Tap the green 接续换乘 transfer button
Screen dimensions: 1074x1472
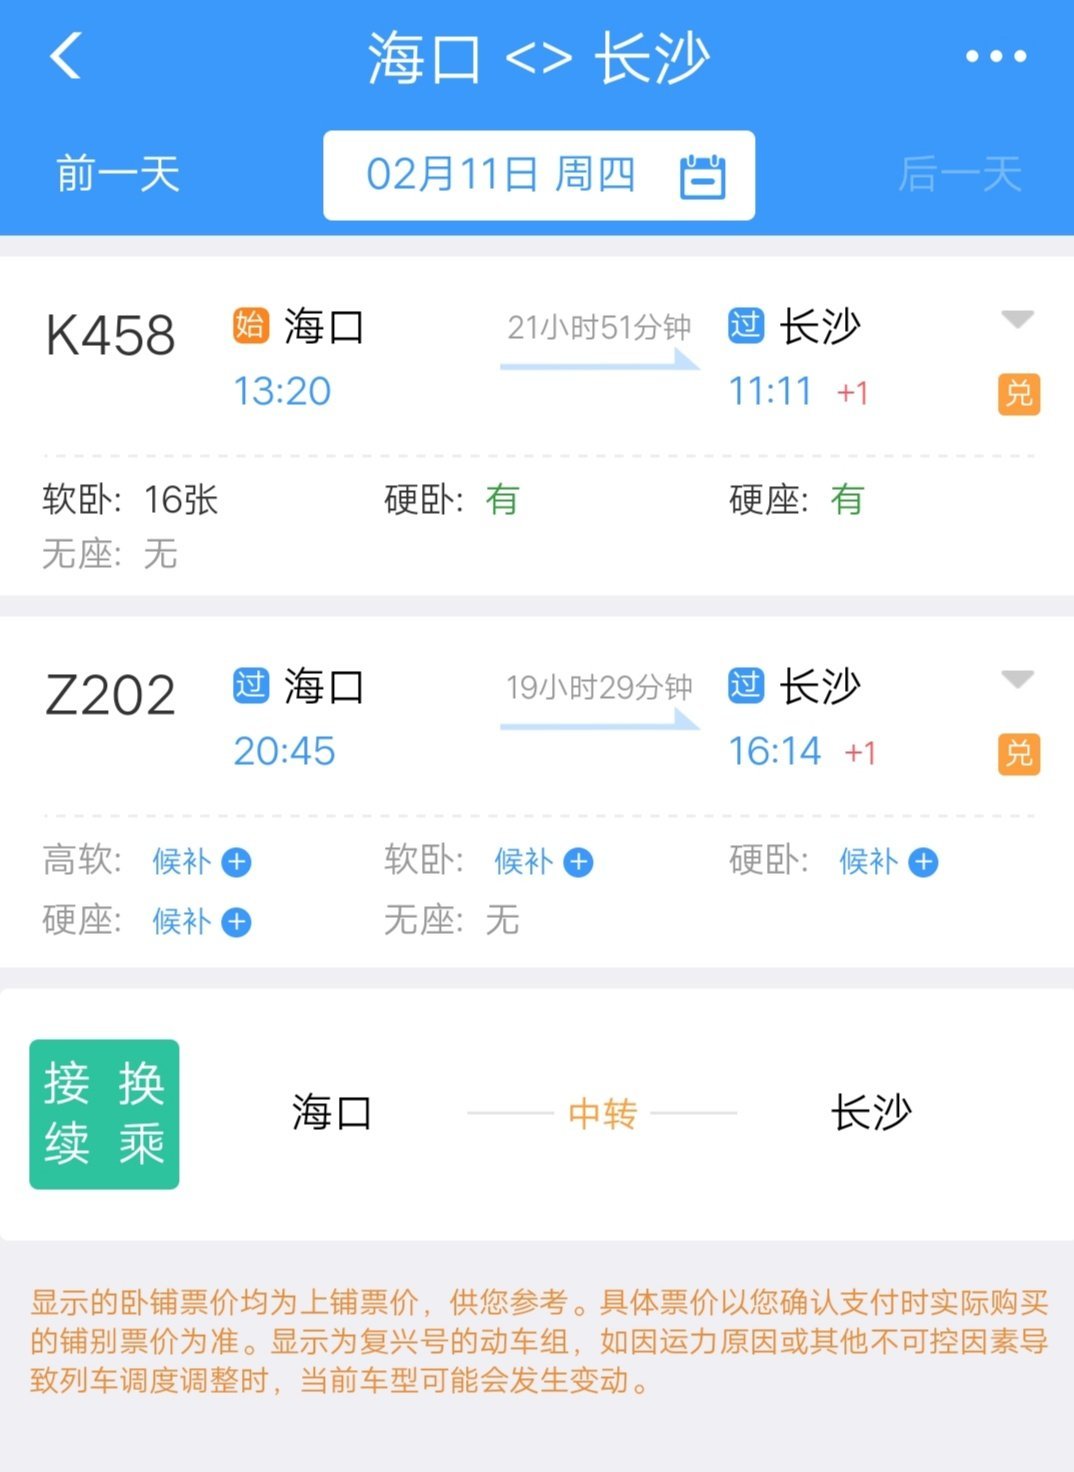tap(104, 1114)
